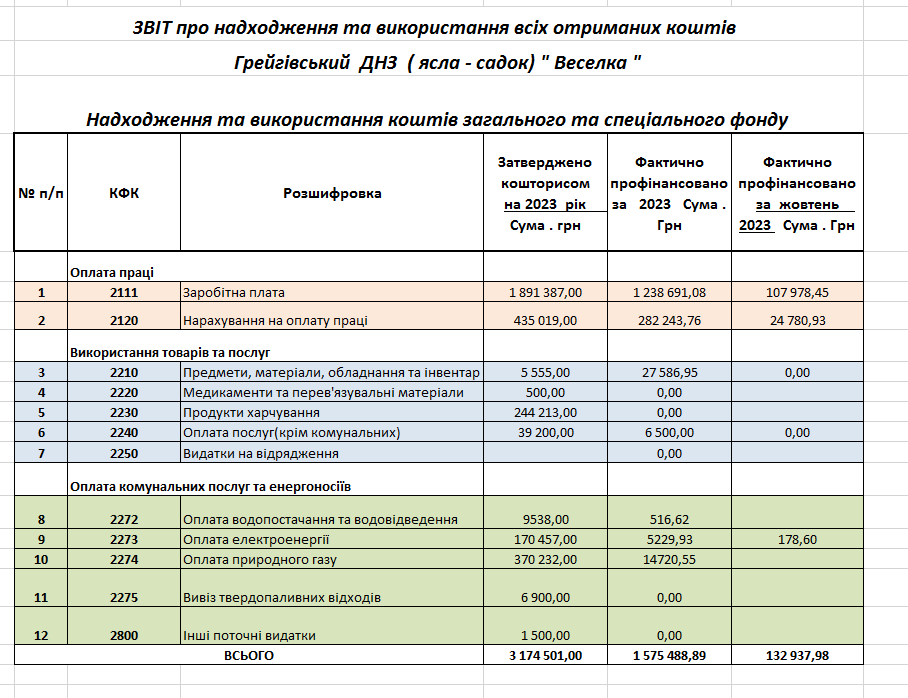Click cell with code 2120
This screenshot has height=698, width=908.
pyautogui.click(x=124, y=316)
